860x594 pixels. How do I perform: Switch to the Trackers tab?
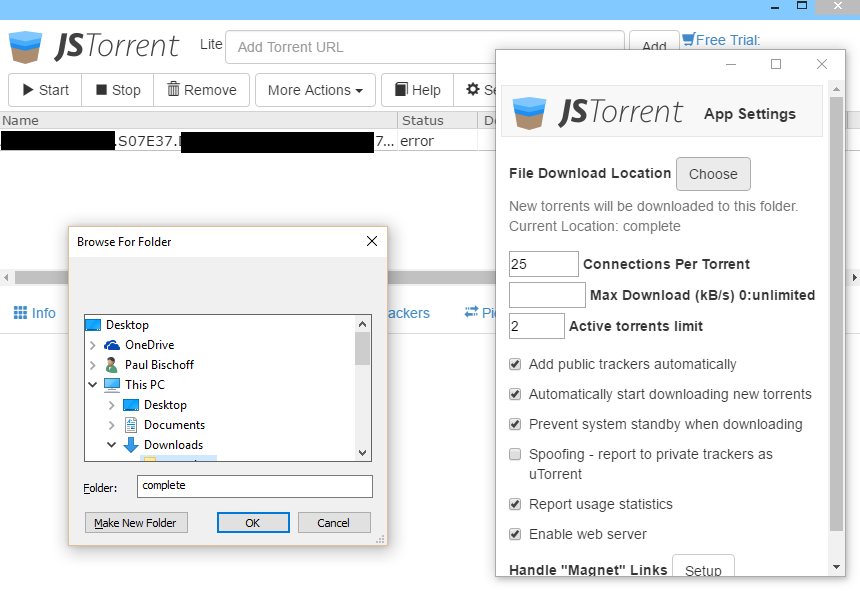pos(409,313)
